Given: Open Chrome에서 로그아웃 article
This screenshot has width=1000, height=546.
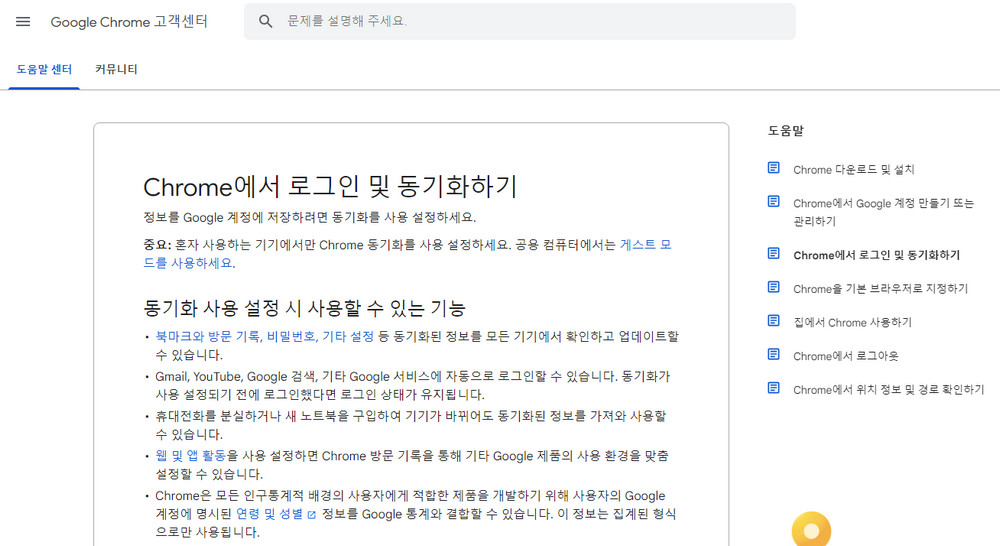Looking at the screenshot, I should pyautogui.click(x=845, y=357).
